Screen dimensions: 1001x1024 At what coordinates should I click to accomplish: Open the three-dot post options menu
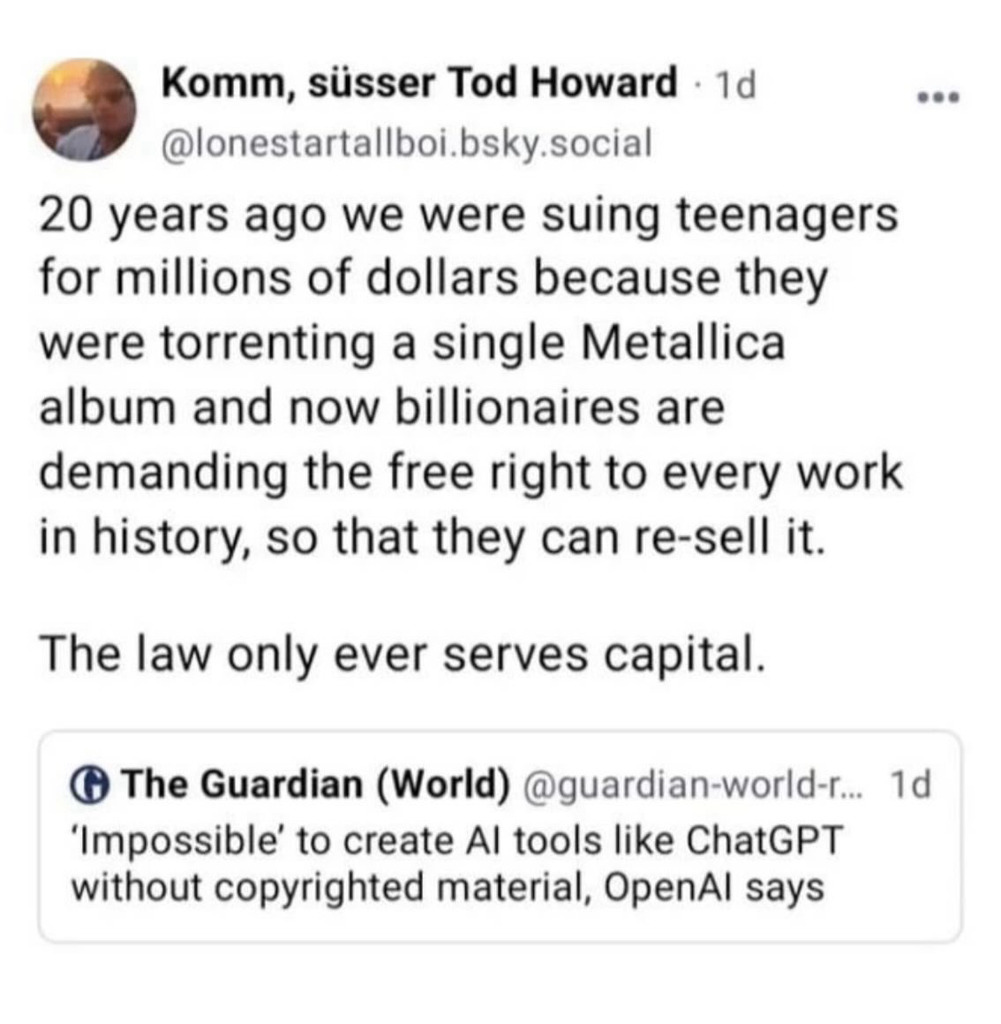[x=938, y=99]
